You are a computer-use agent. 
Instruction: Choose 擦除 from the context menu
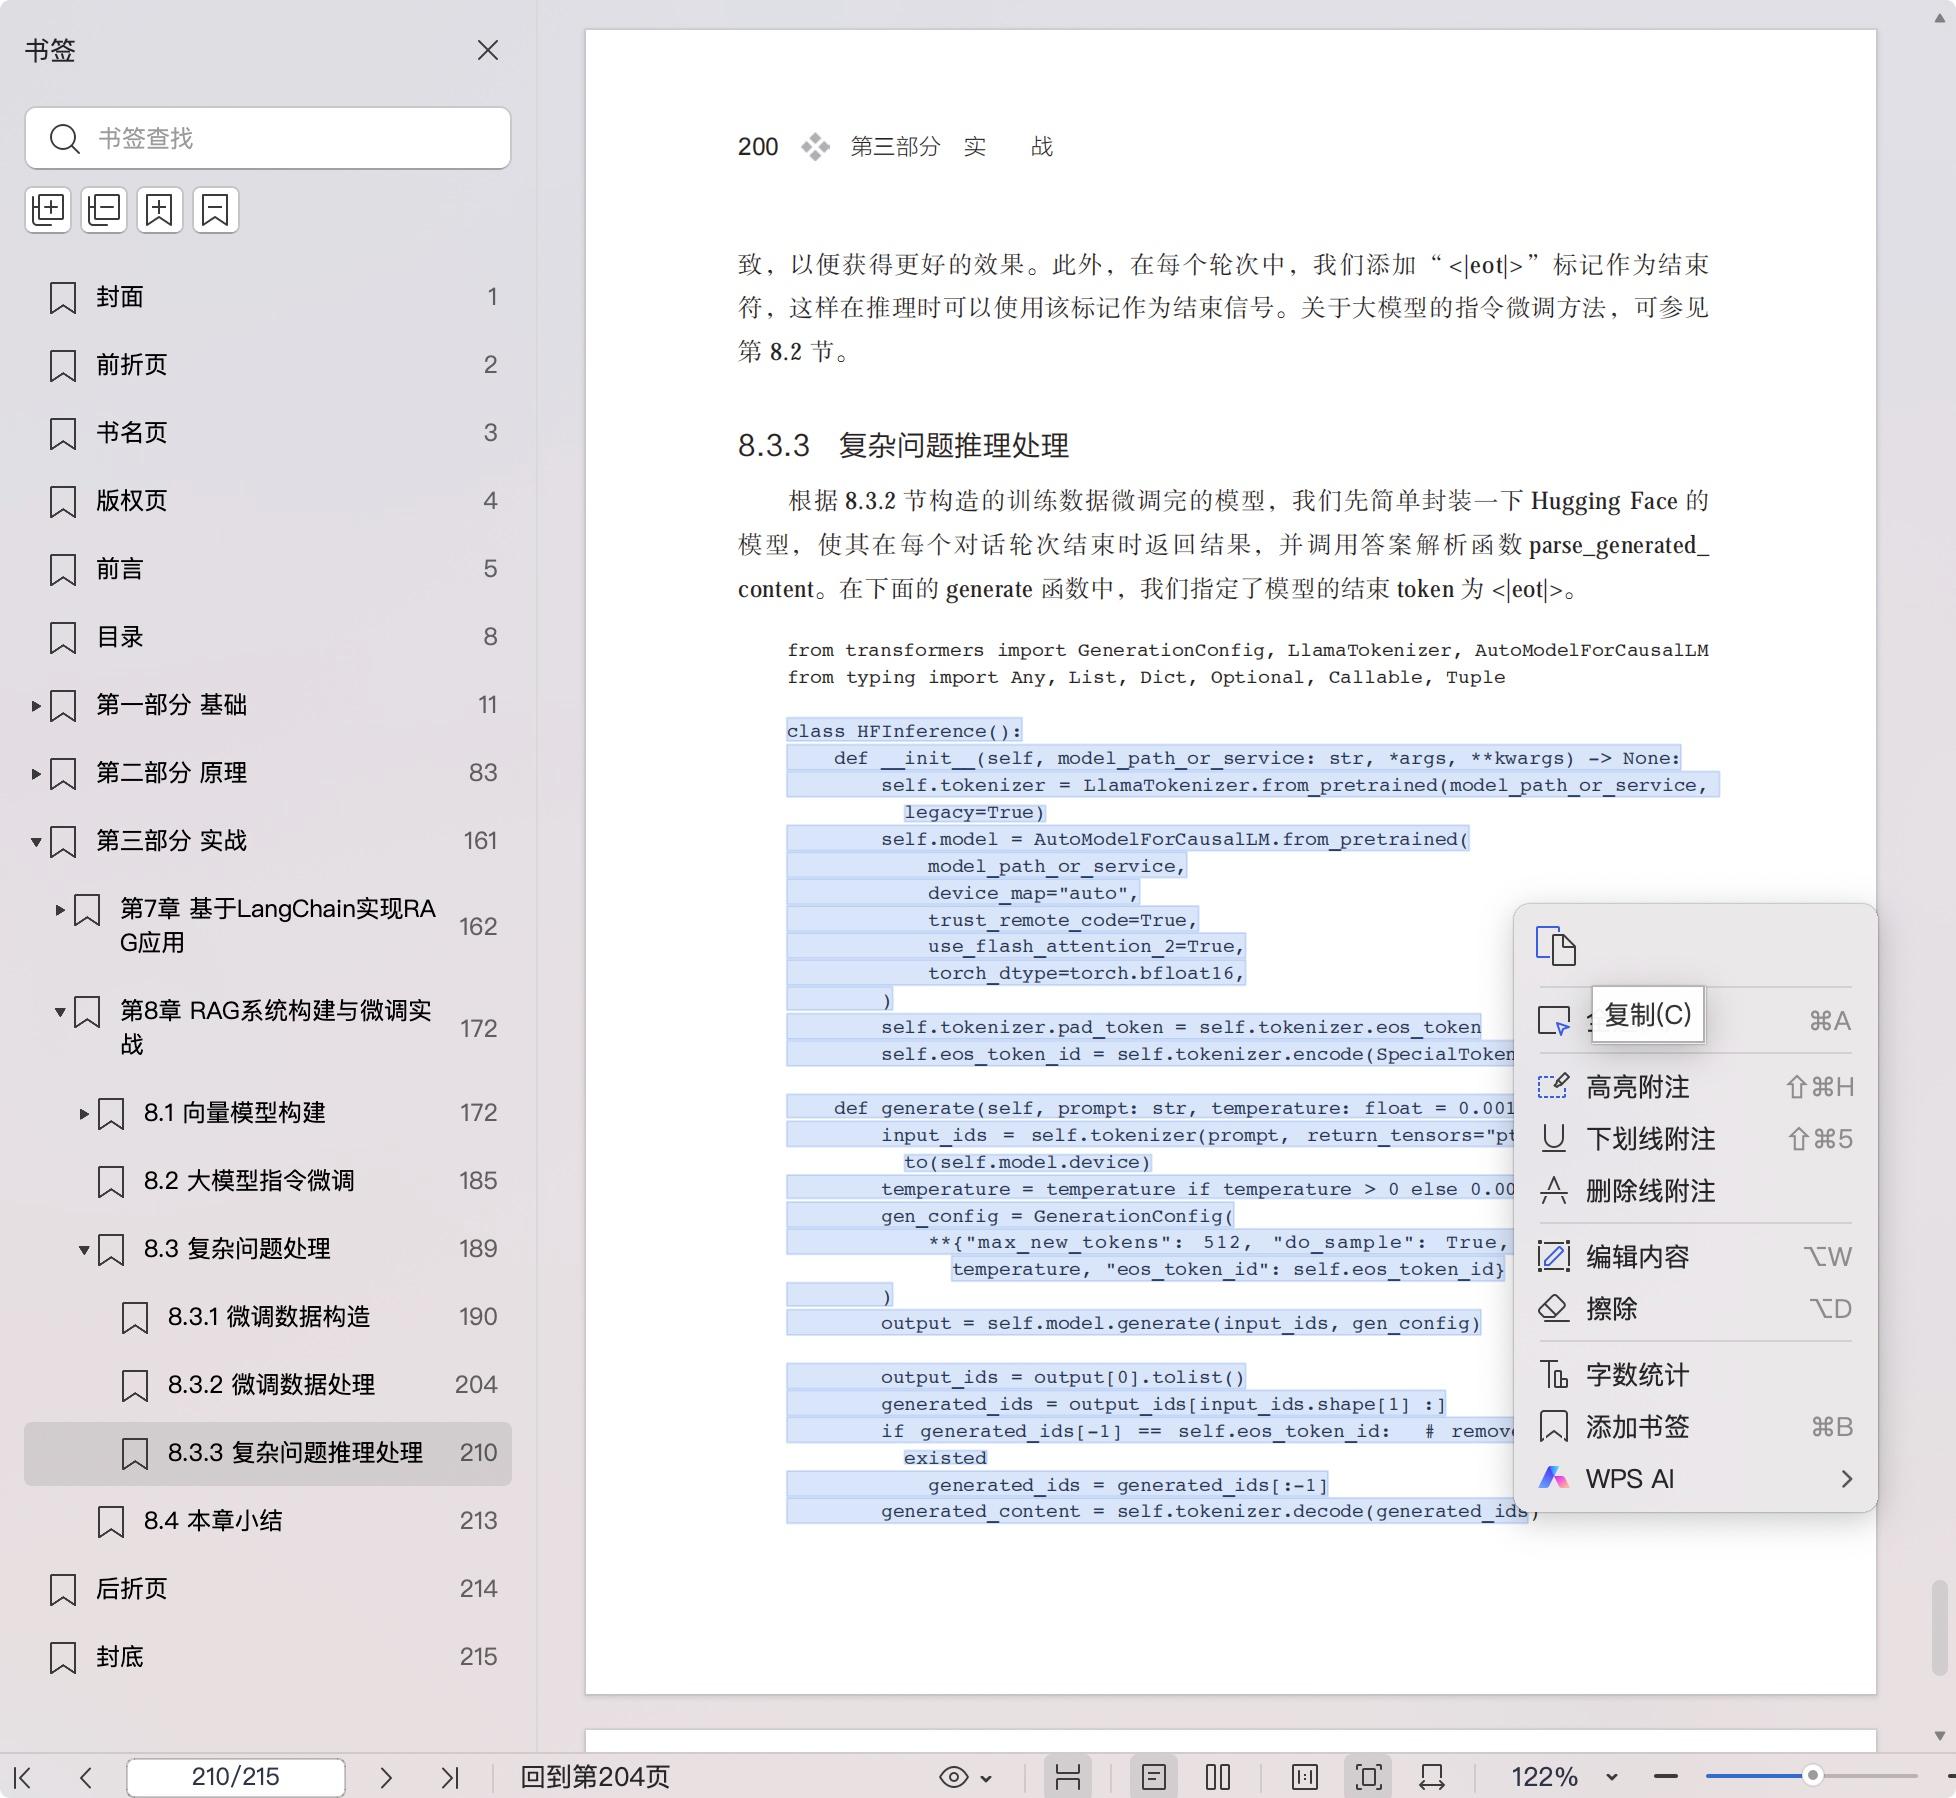[x=1695, y=1309]
